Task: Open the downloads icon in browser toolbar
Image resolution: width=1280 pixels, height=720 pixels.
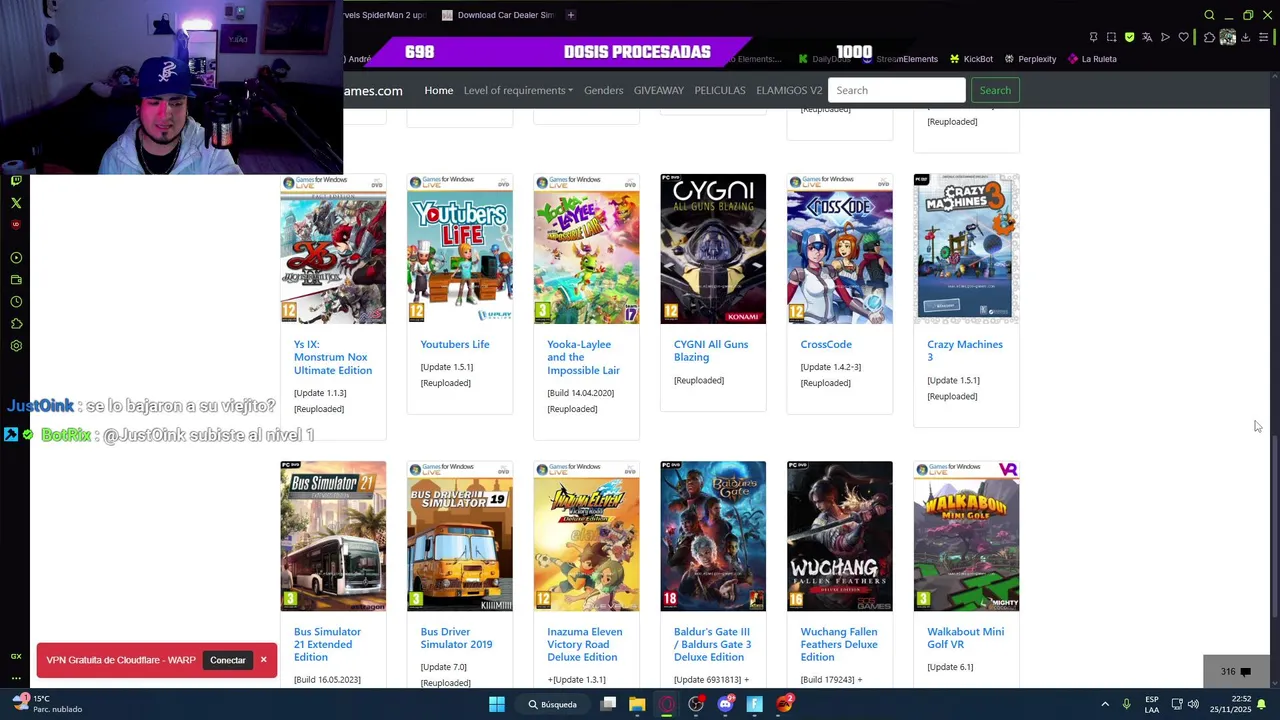Action: click(x=1246, y=37)
